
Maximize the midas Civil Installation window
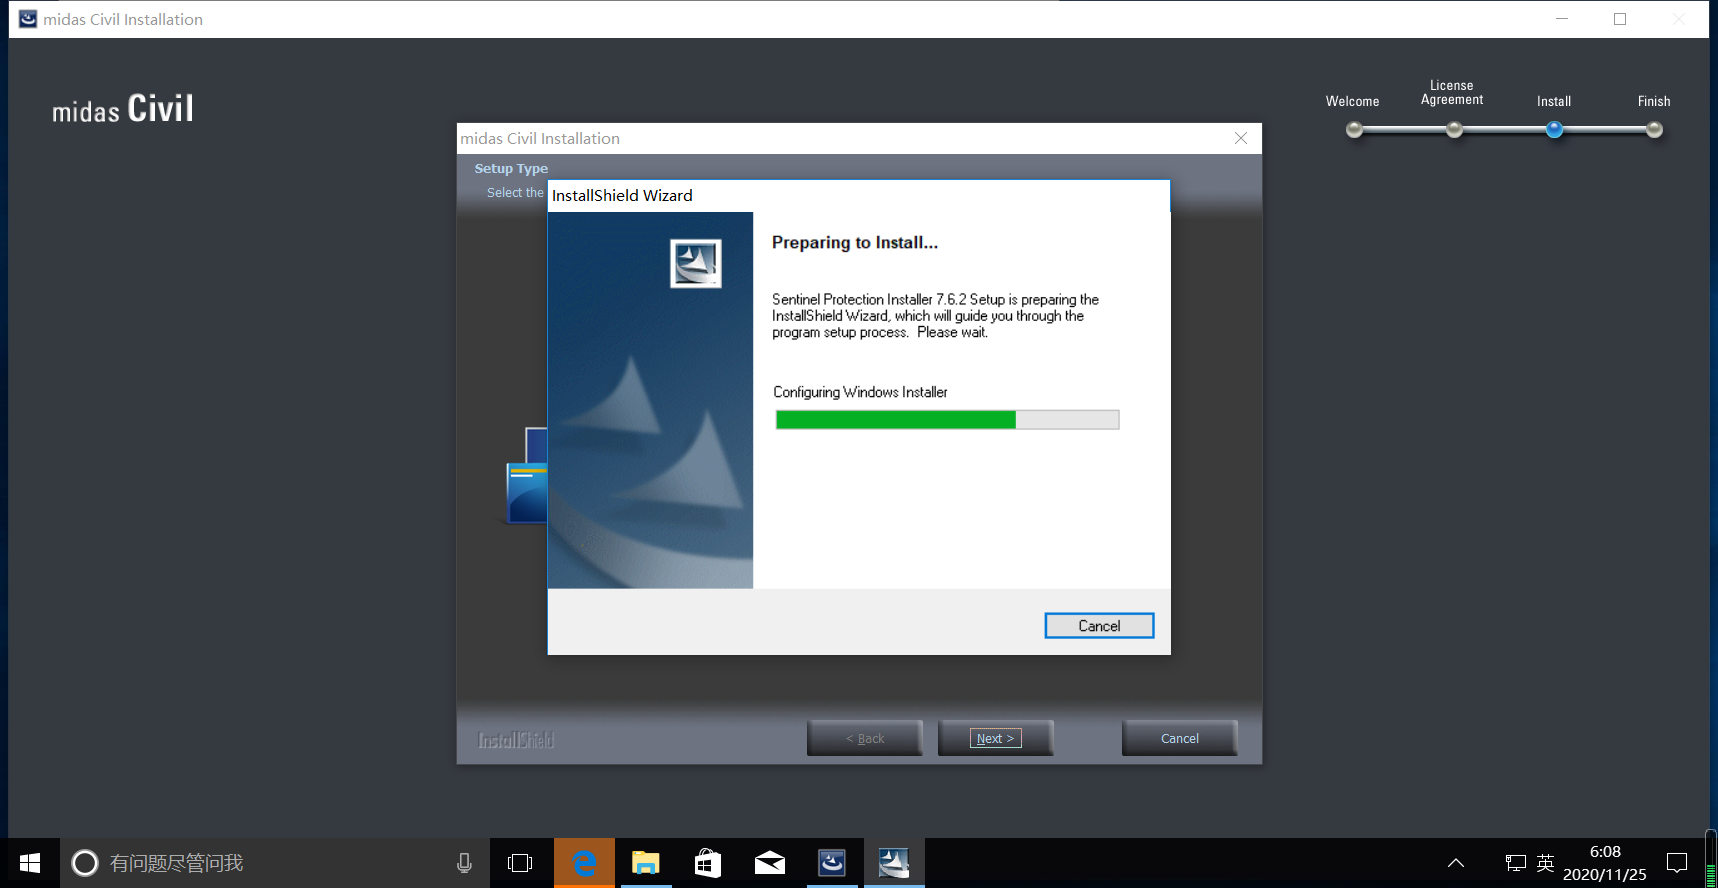1620,19
